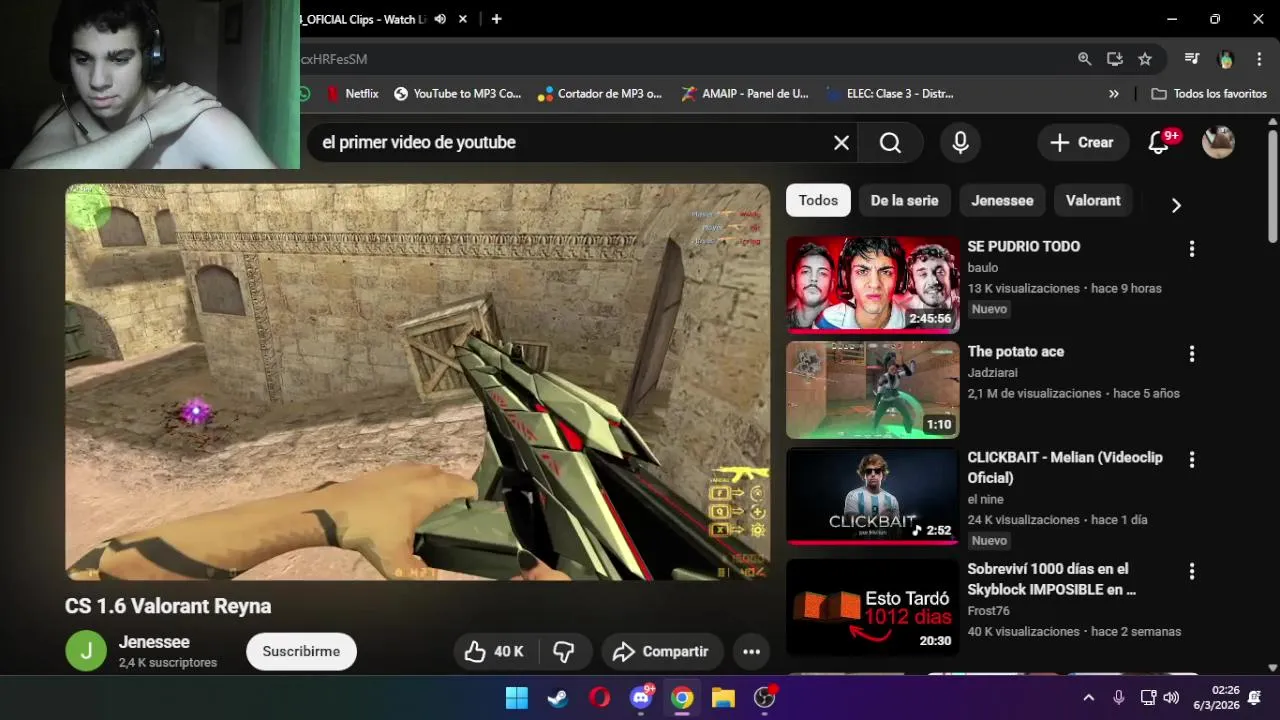Click the zoom magnifier icon in address bar
This screenshot has height=720, width=1280.
(x=1084, y=59)
